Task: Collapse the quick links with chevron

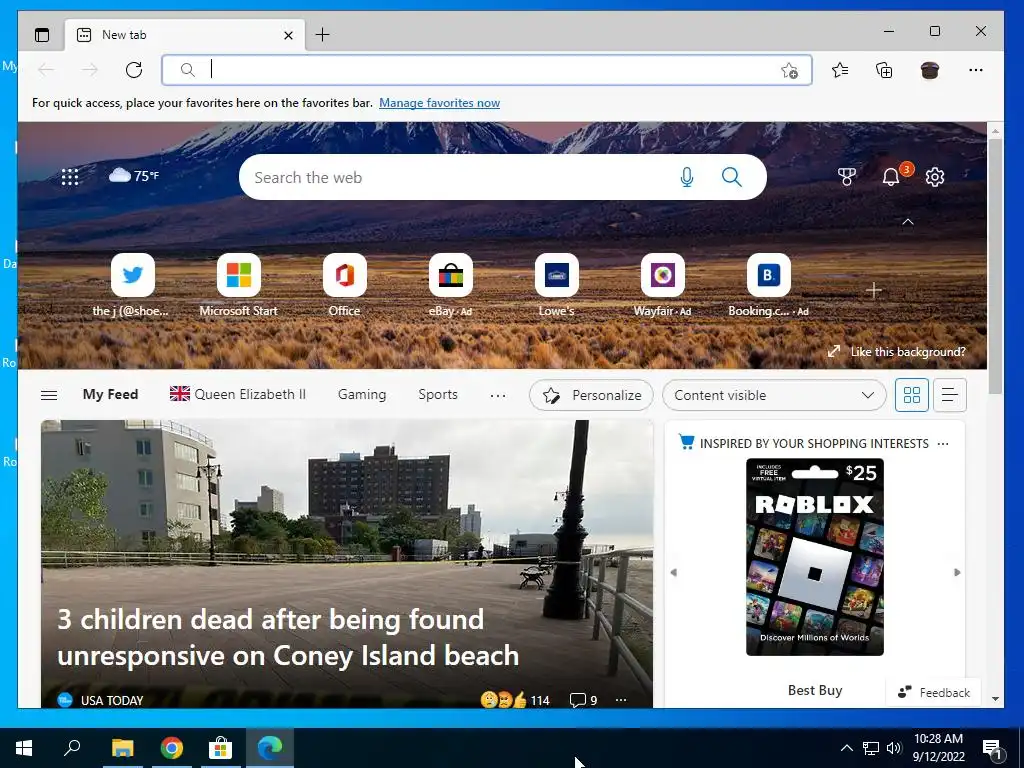Action: point(908,222)
